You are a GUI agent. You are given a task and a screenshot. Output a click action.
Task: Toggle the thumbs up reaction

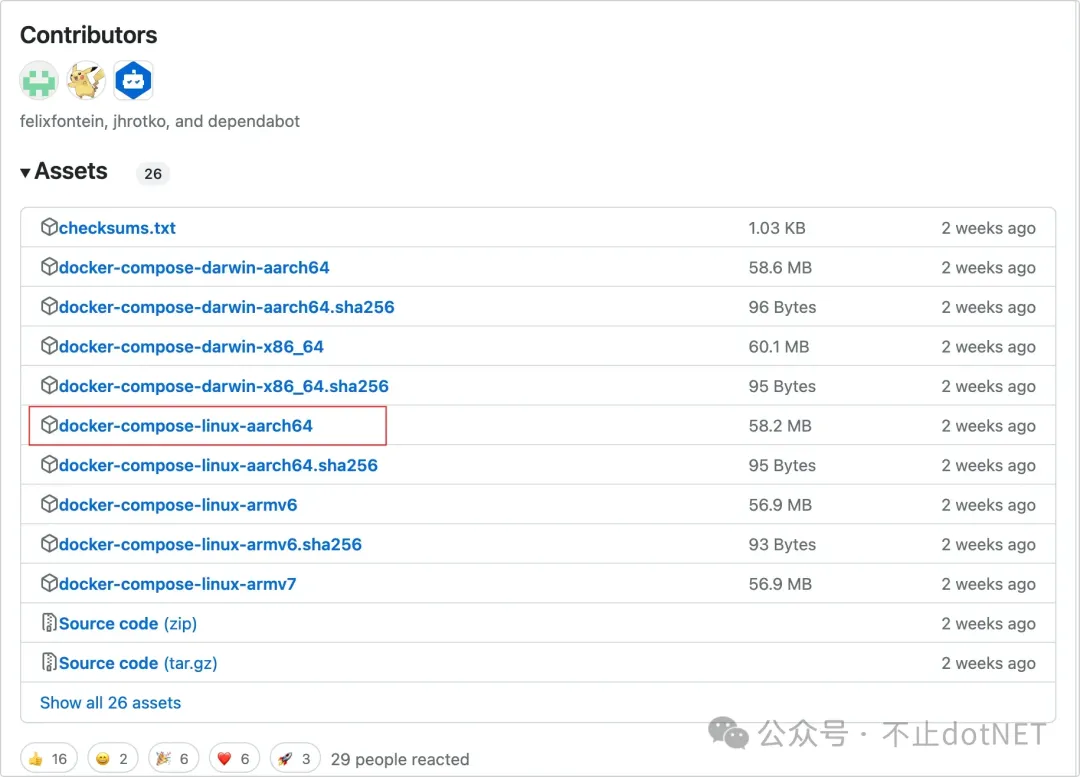(x=48, y=759)
